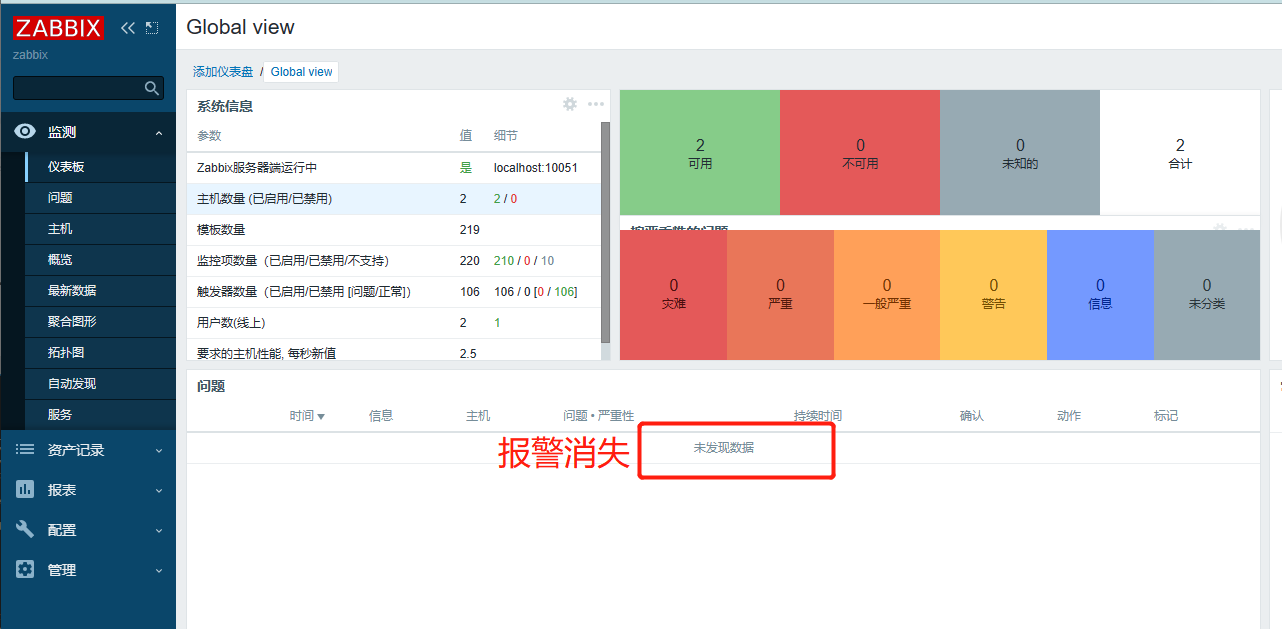
Task: Open 系统信息 widget gear settings
Action: pos(570,104)
